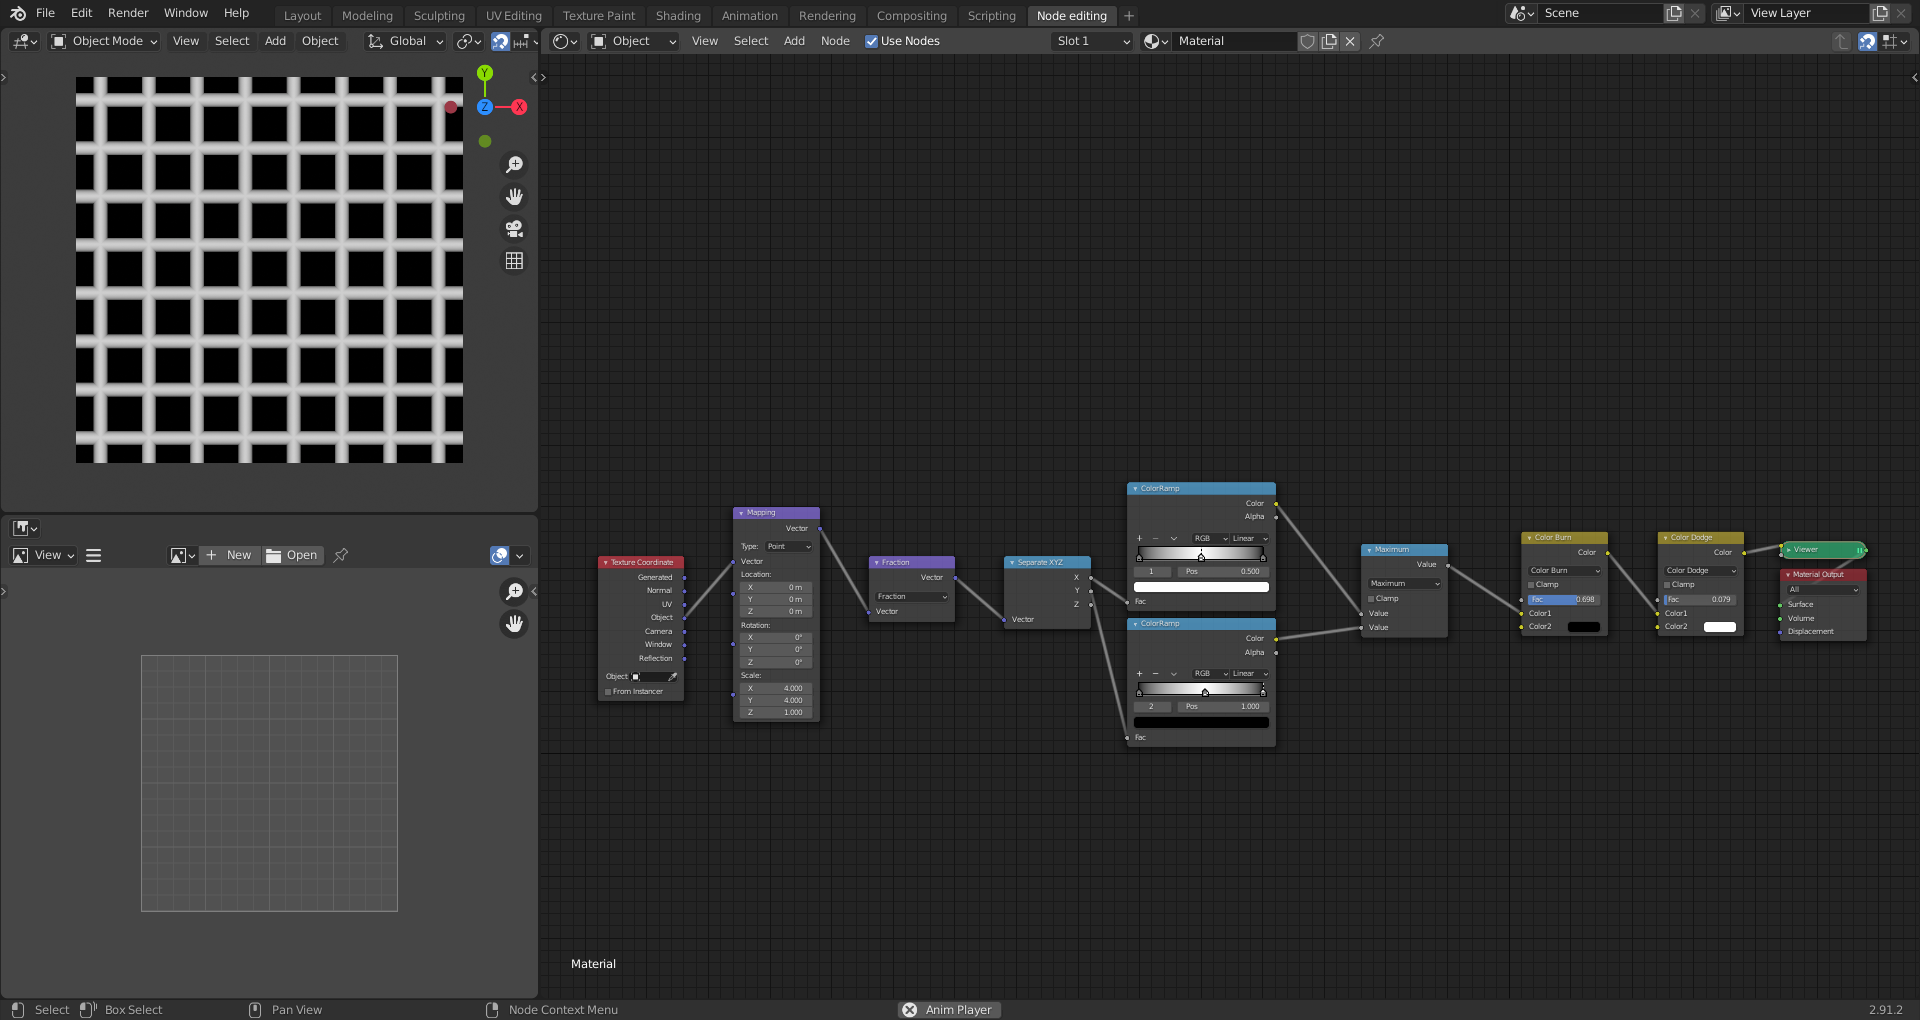Click Open image button in image editor
The image size is (1920, 1020).
[293, 555]
